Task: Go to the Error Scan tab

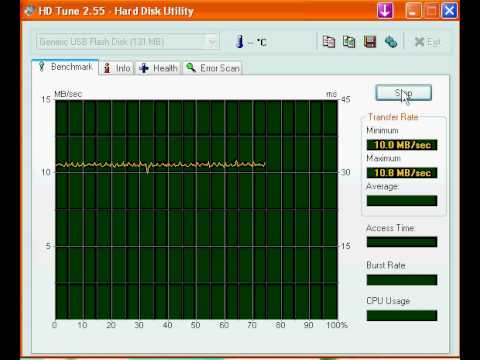Action: click(x=213, y=68)
